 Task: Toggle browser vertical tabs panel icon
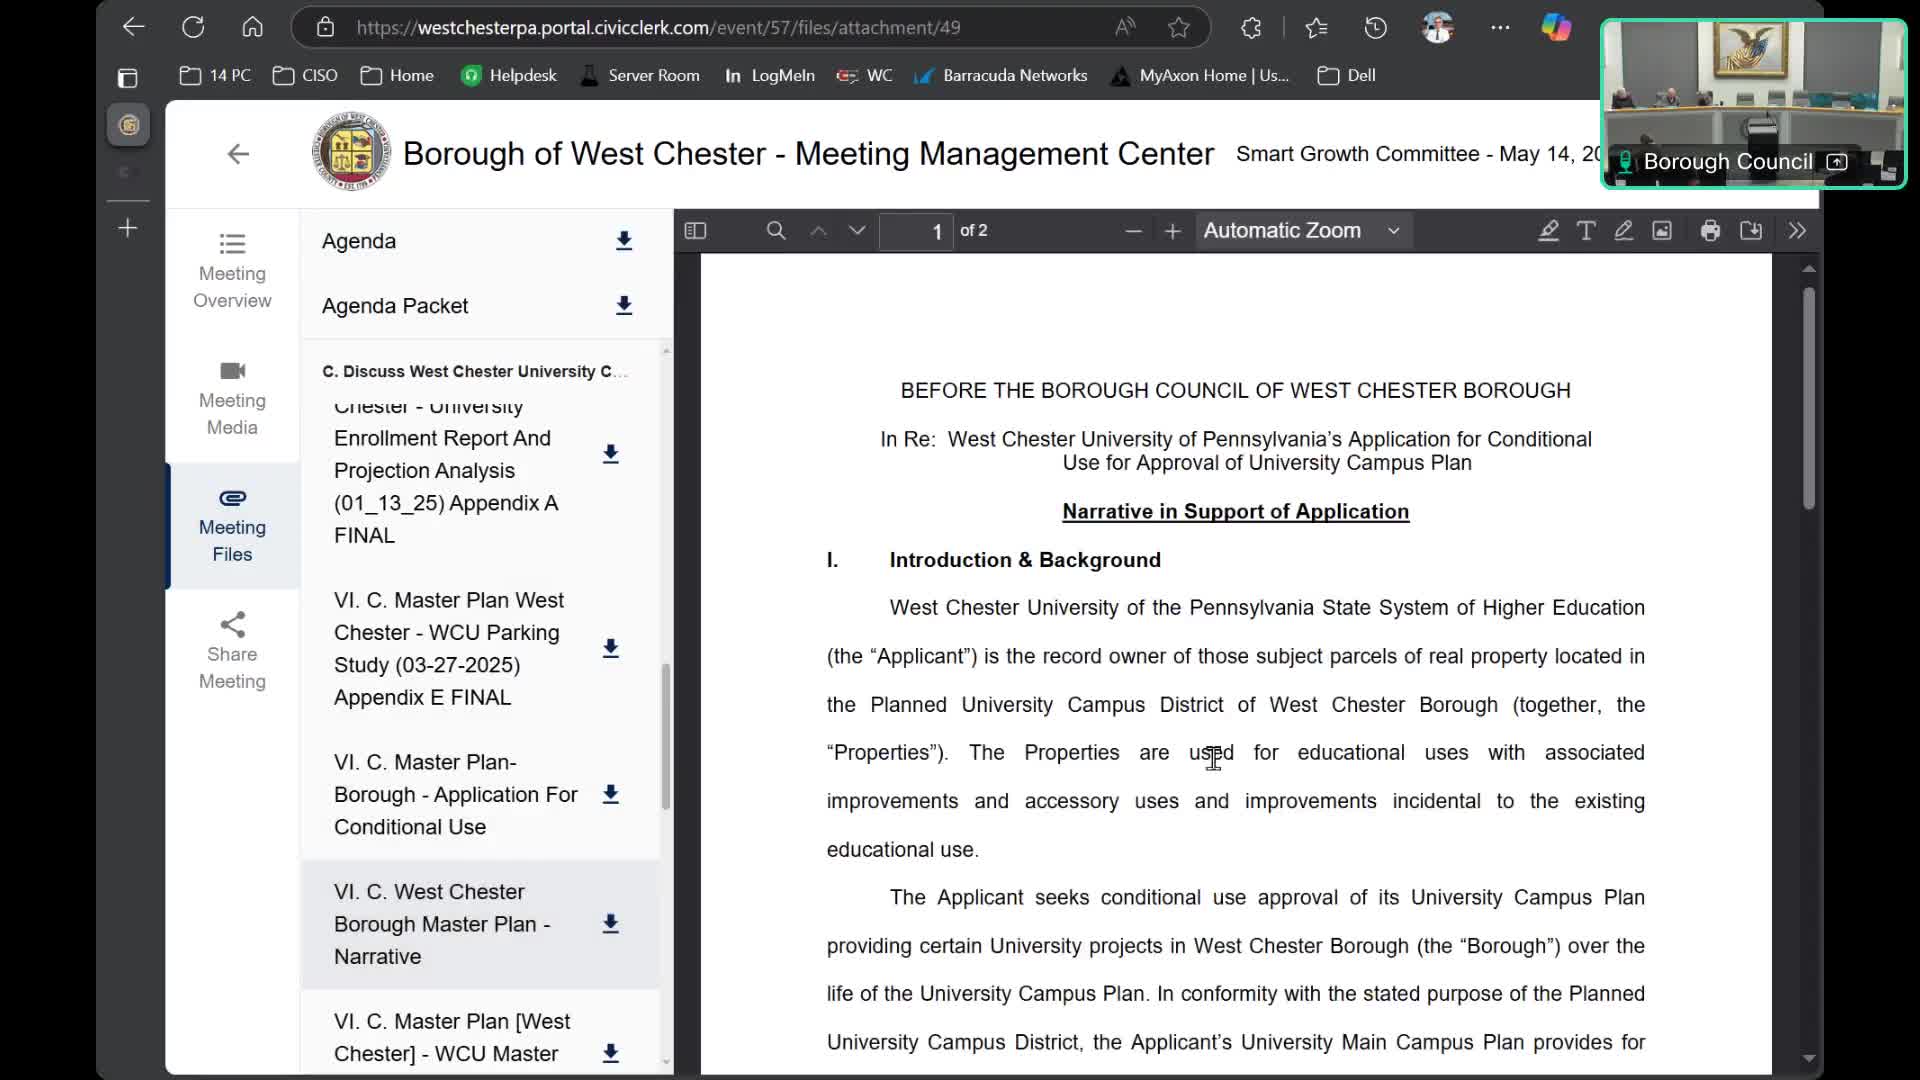tap(127, 77)
